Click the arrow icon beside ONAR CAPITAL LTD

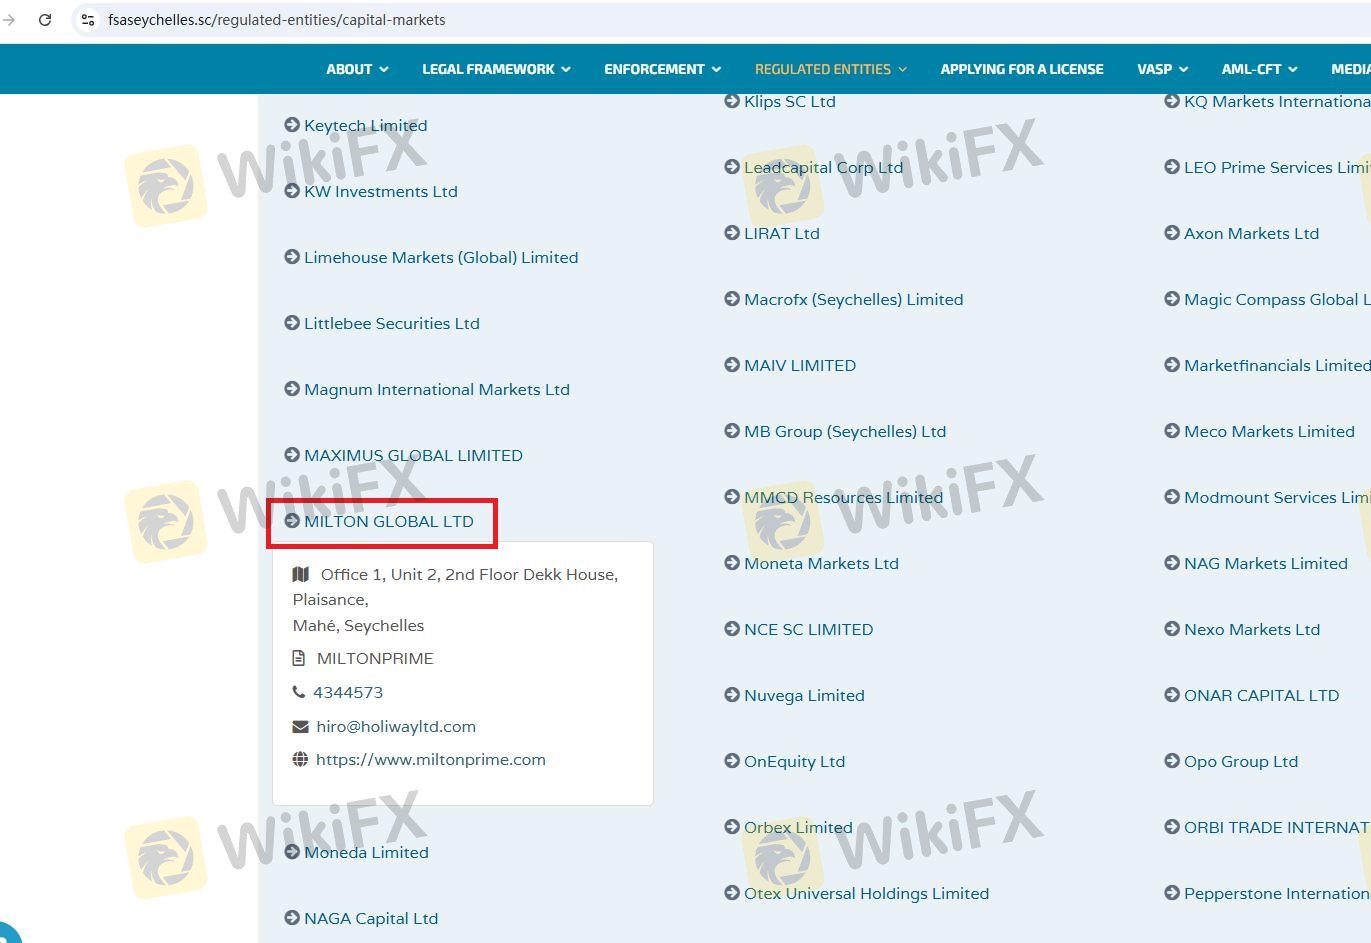1172,695
